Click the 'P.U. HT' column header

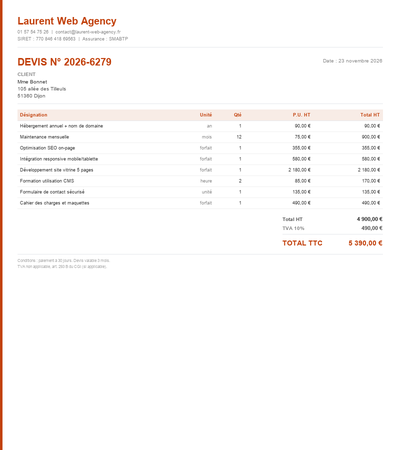coord(301,115)
